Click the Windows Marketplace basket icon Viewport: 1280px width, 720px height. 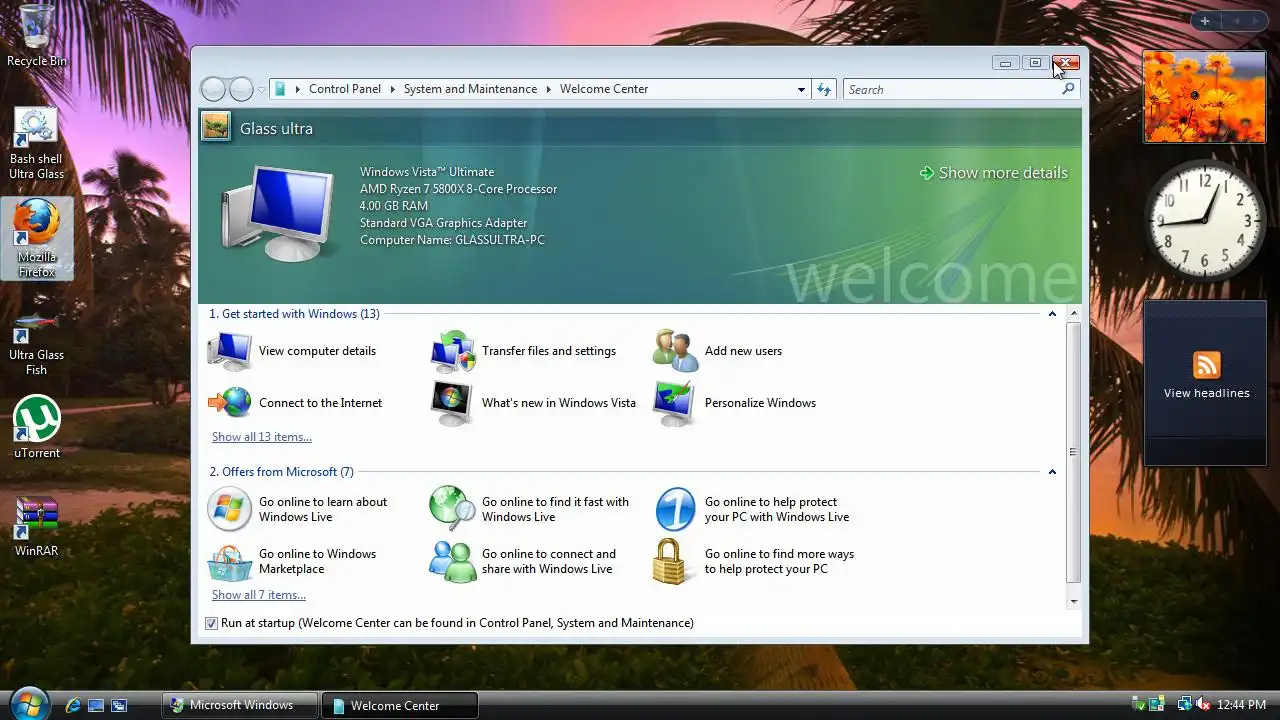[x=230, y=562]
